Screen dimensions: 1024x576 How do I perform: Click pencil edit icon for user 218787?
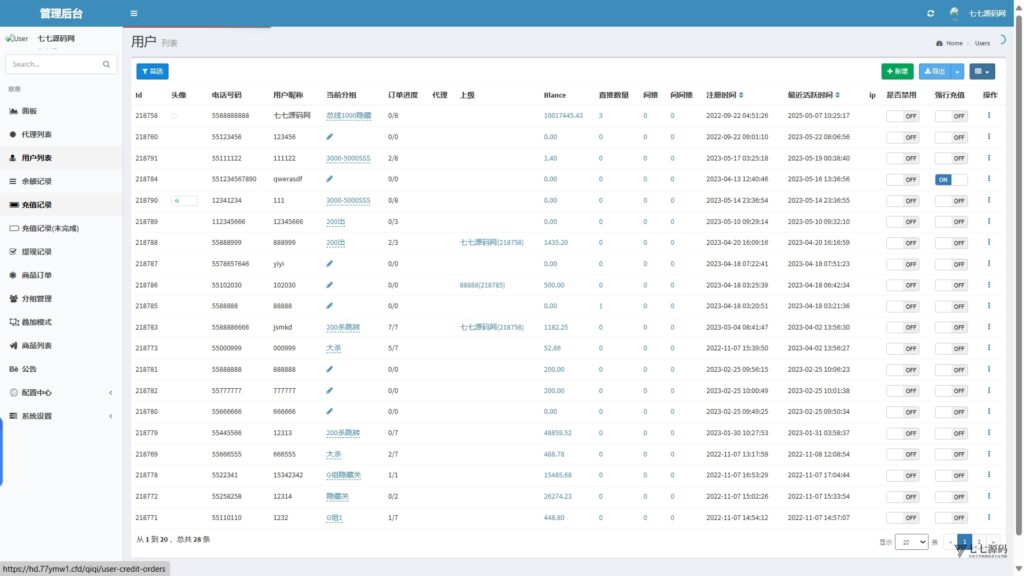[x=329, y=264]
